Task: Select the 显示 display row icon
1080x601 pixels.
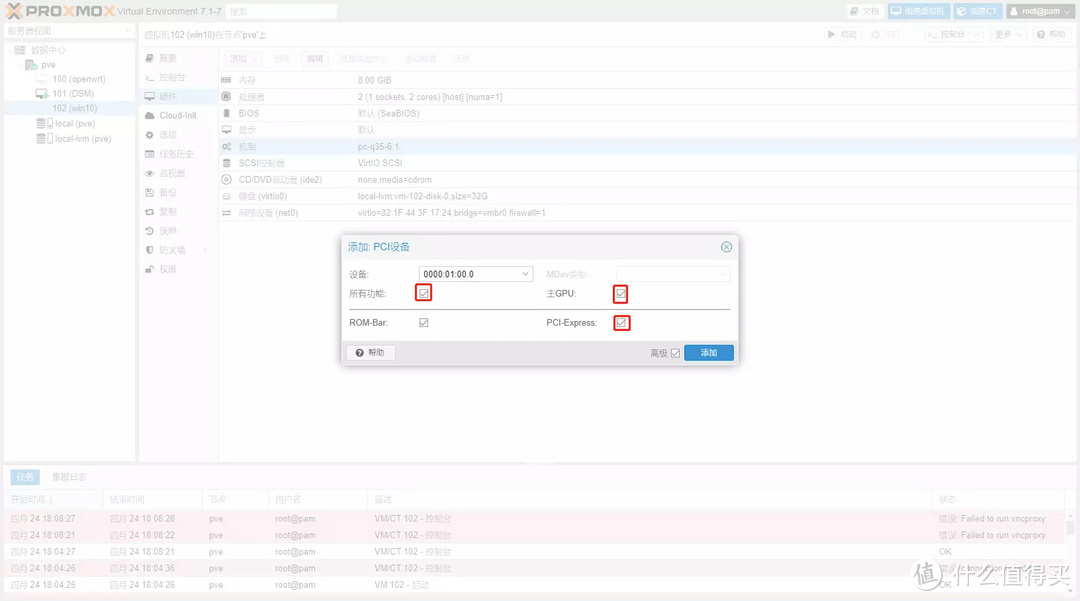Action: 227,130
